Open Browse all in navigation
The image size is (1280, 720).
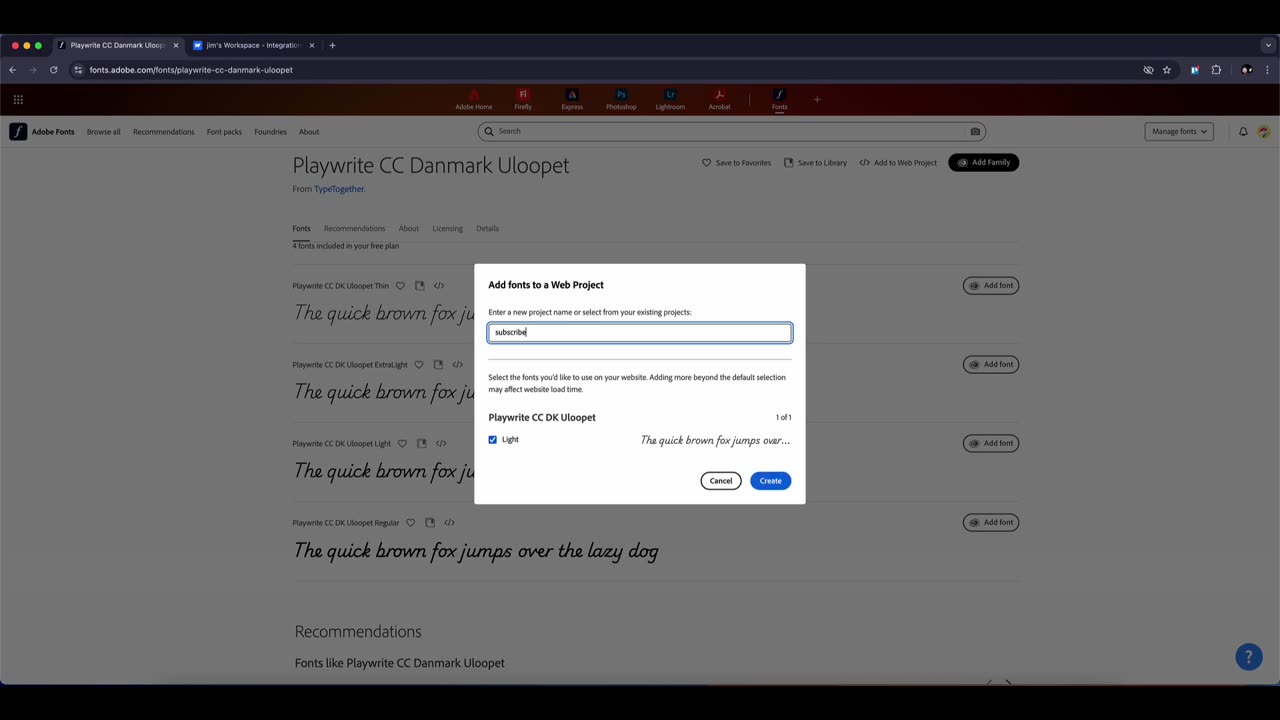[103, 132]
